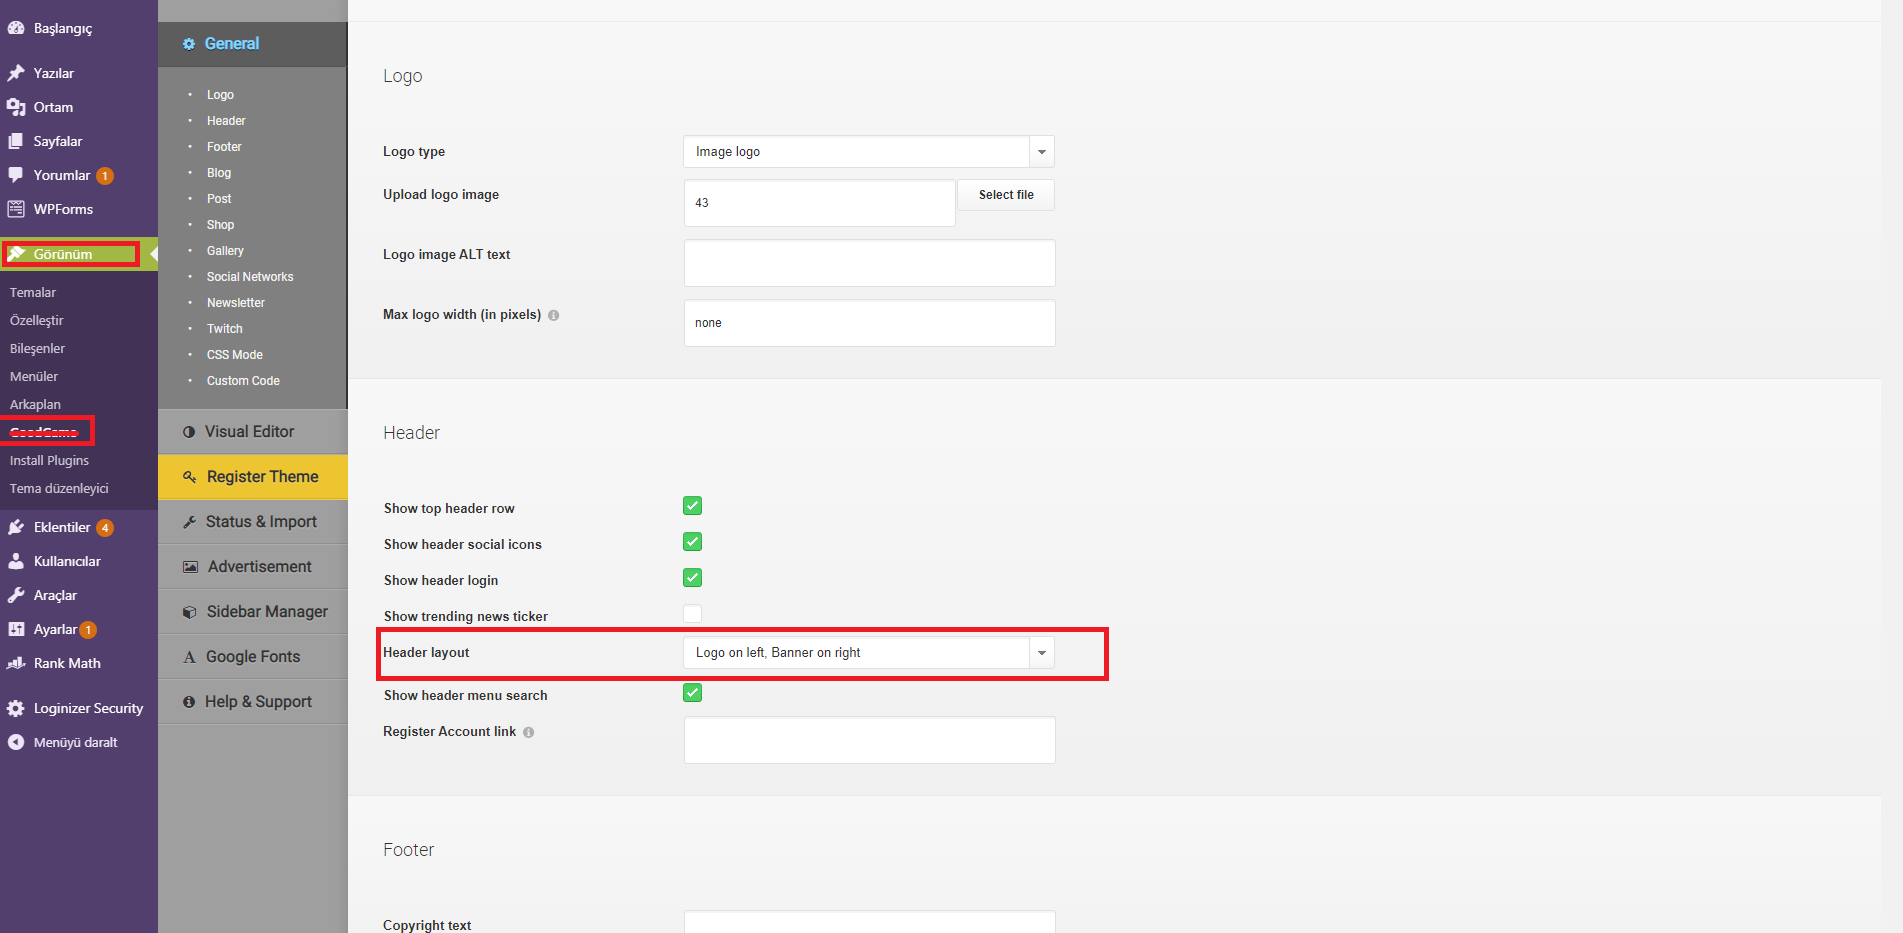Click the Upload logo image field

[820, 203]
